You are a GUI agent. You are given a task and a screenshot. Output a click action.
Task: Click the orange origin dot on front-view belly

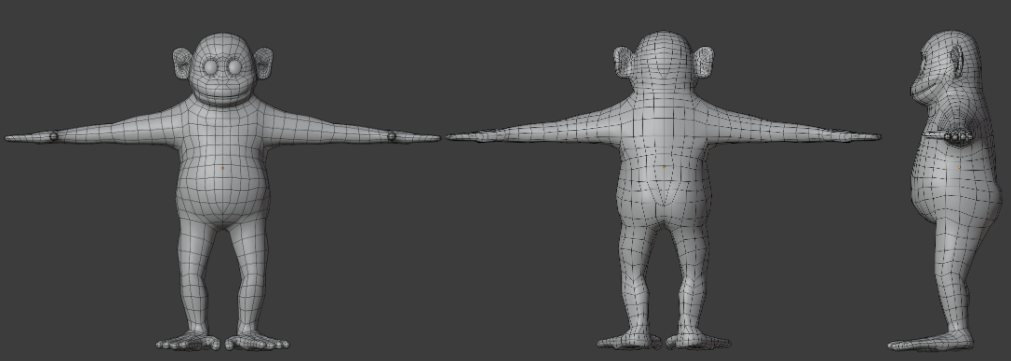222,168
